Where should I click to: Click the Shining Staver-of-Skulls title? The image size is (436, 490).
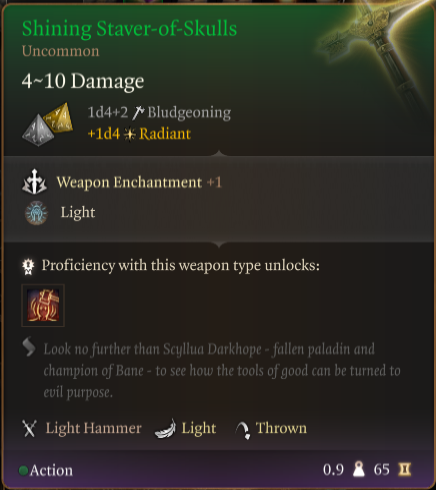(129, 29)
